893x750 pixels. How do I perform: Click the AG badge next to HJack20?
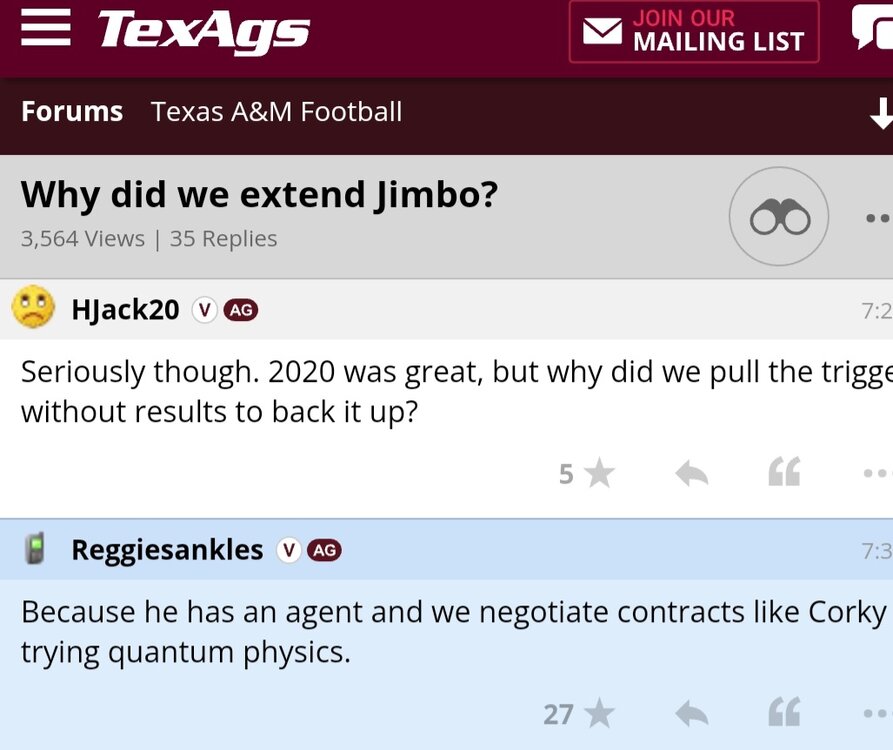click(x=241, y=310)
